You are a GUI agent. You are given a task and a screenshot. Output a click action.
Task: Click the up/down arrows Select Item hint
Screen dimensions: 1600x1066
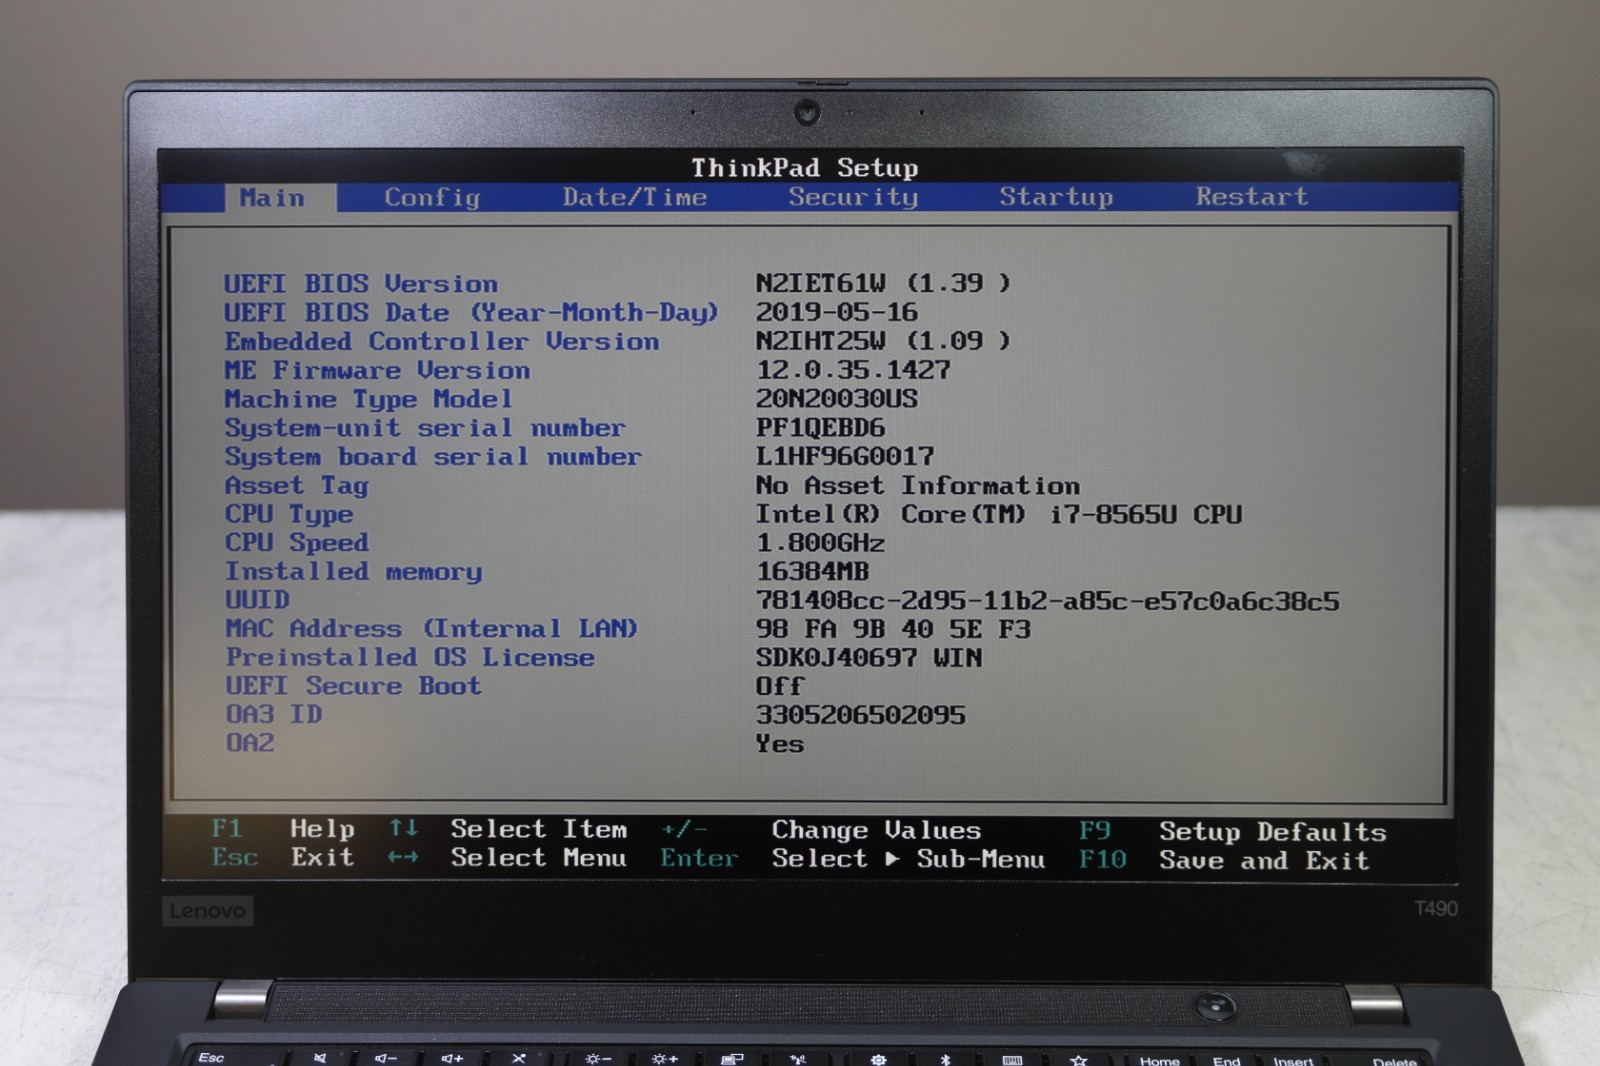pyautogui.click(x=508, y=829)
